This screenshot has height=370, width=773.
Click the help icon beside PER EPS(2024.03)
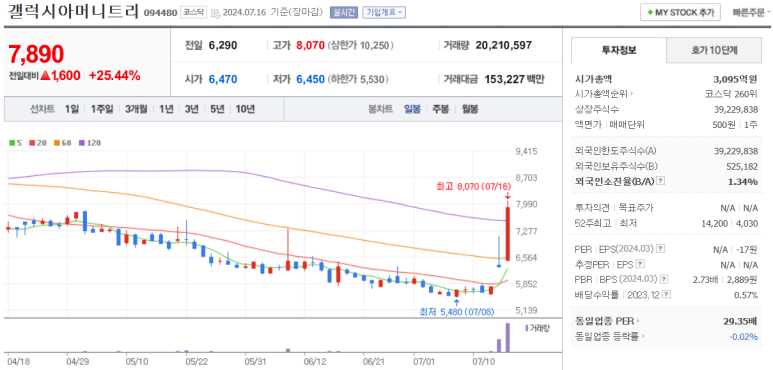[661, 249]
